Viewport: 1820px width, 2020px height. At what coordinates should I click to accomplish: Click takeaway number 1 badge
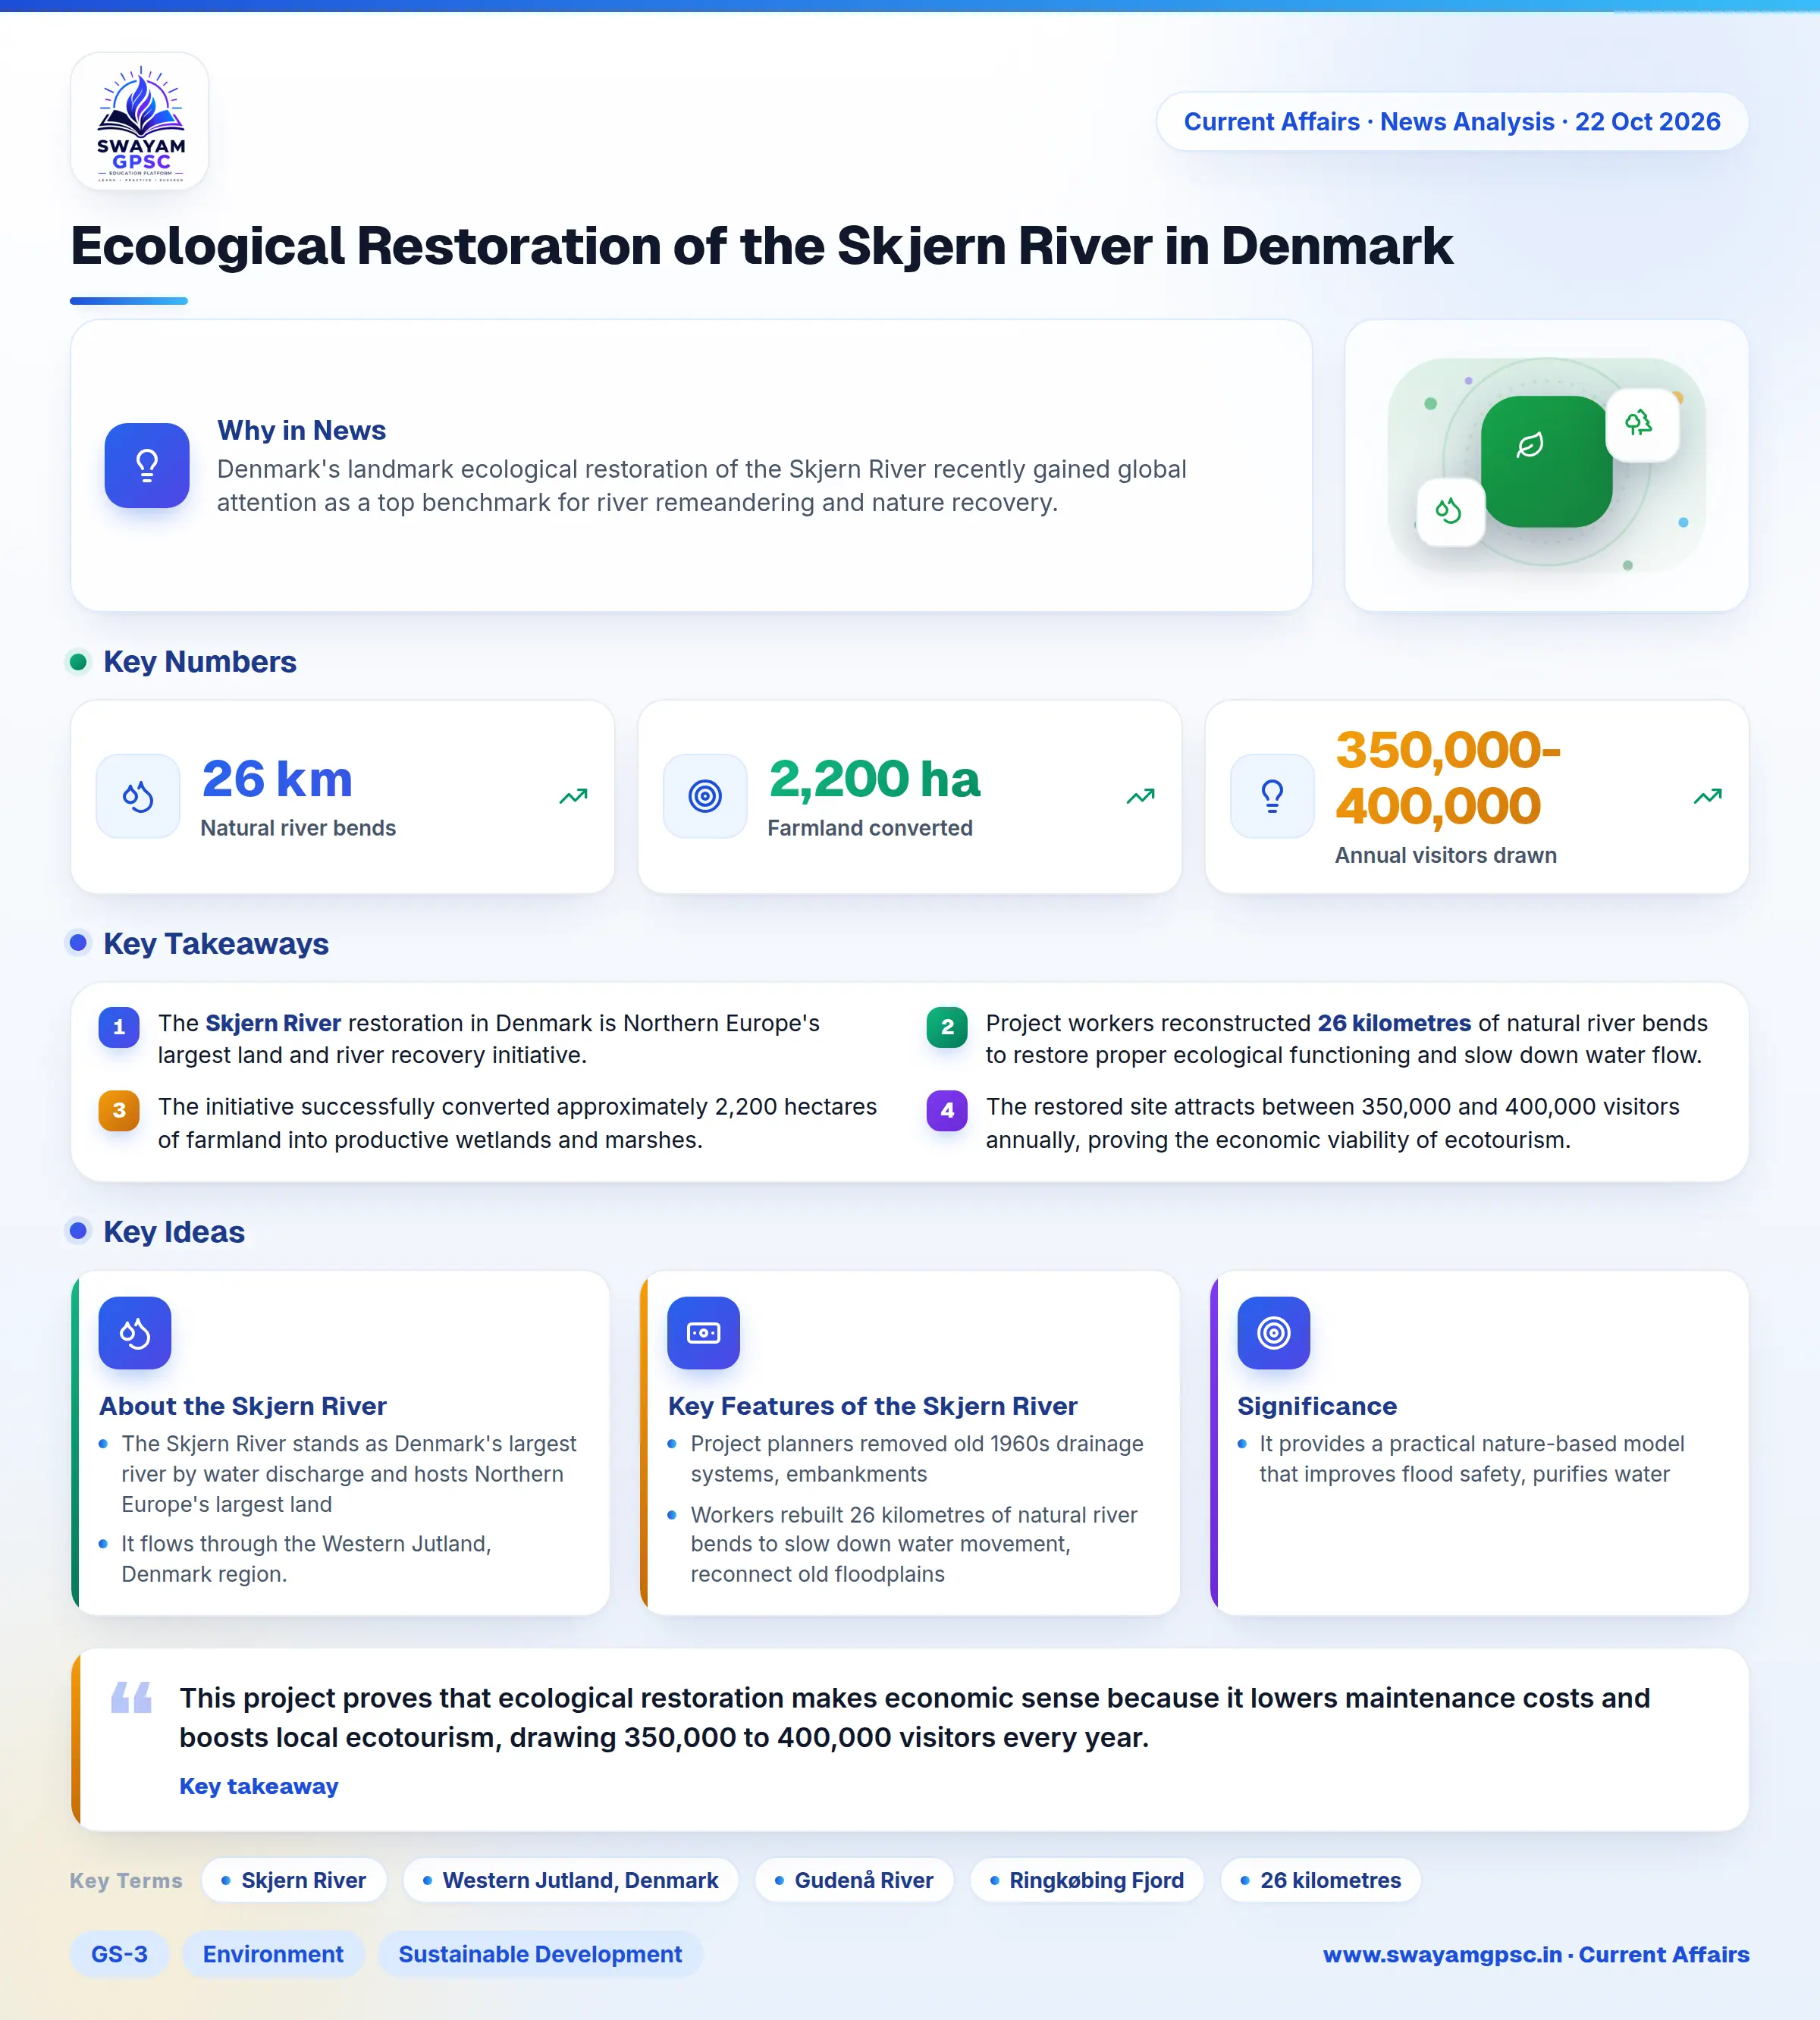click(x=119, y=1027)
